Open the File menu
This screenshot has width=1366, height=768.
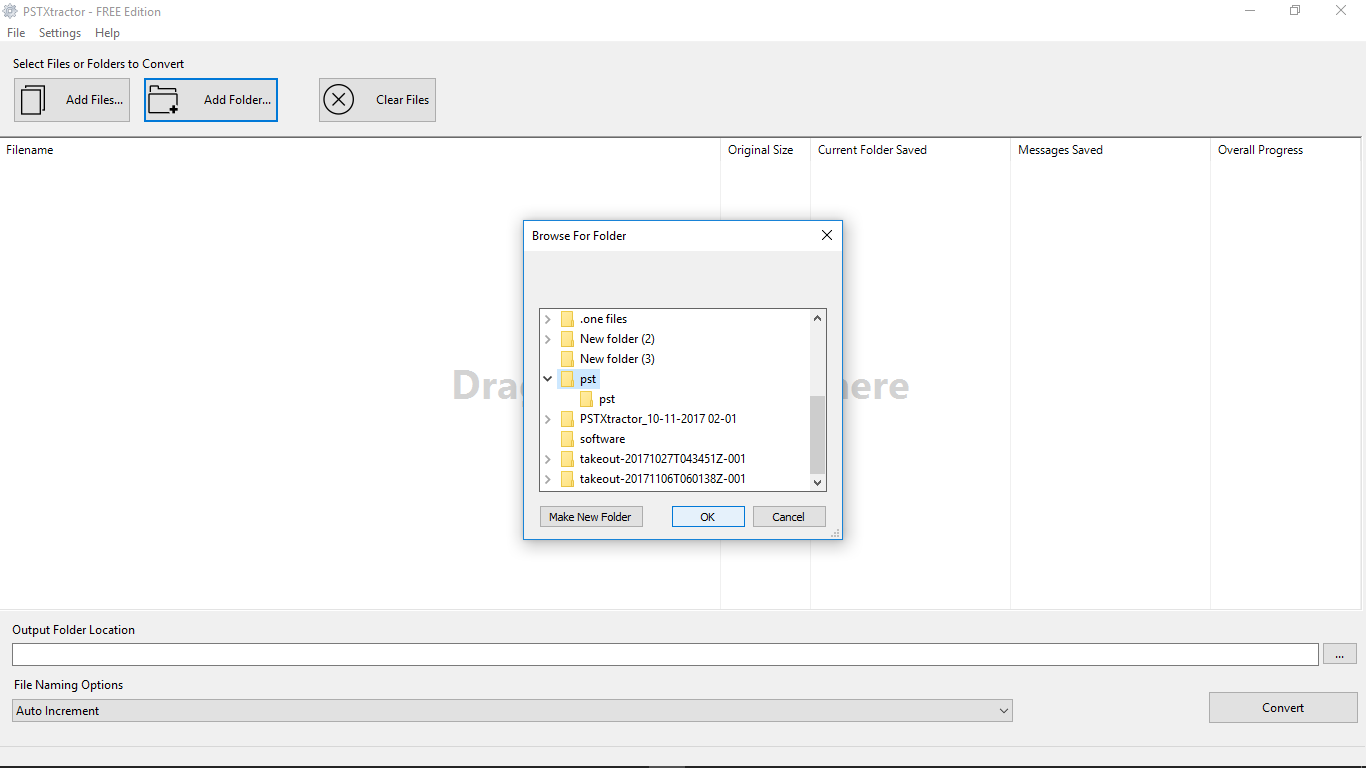(x=16, y=33)
